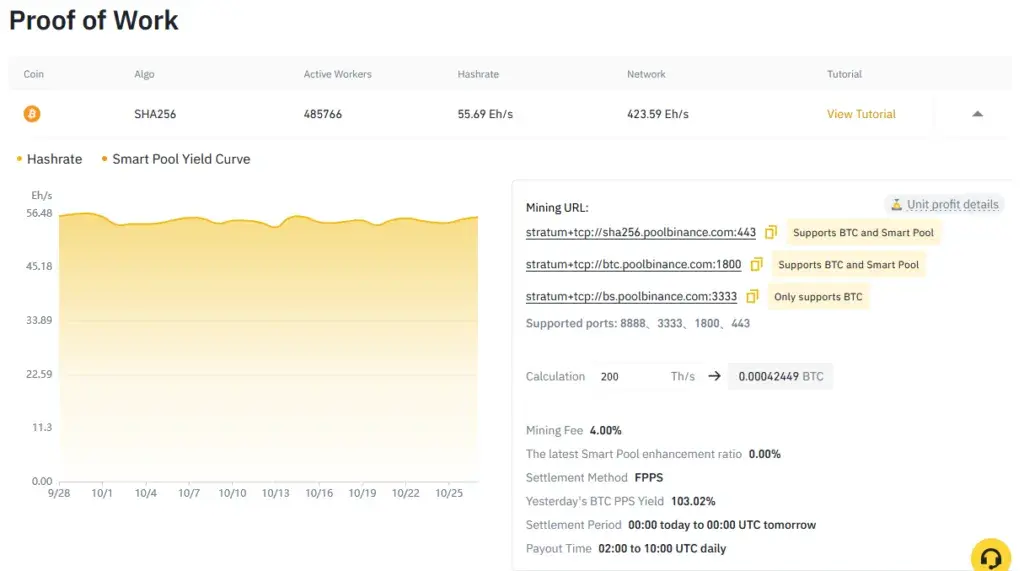Click the 33.89 y-axis label
1024x571 pixels.
39,320
